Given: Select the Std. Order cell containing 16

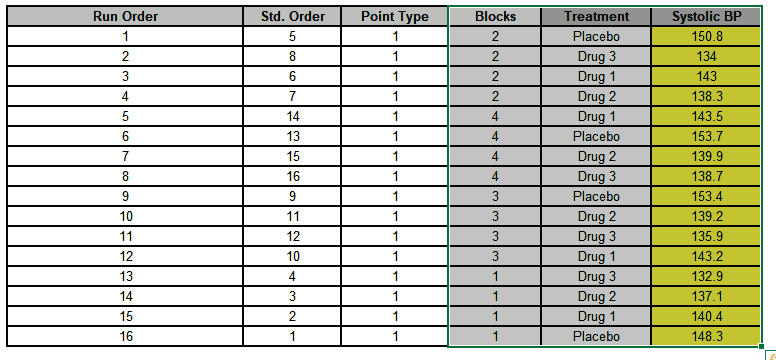Looking at the screenshot, I should point(292,176).
